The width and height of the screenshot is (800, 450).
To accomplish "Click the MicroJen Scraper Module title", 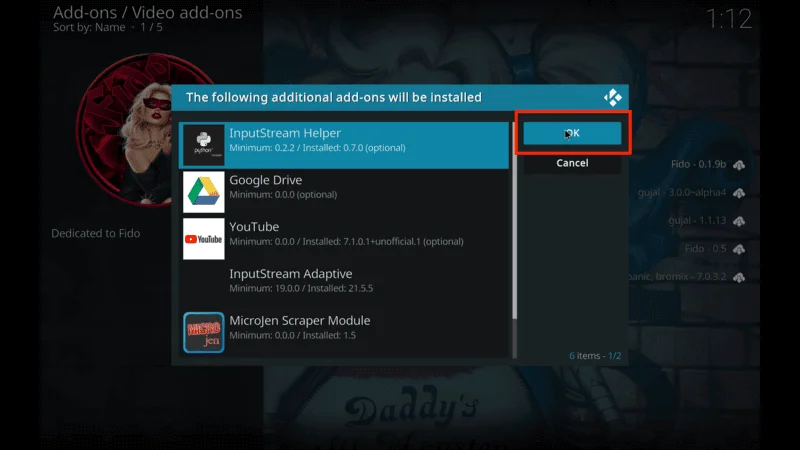I will click(x=299, y=320).
